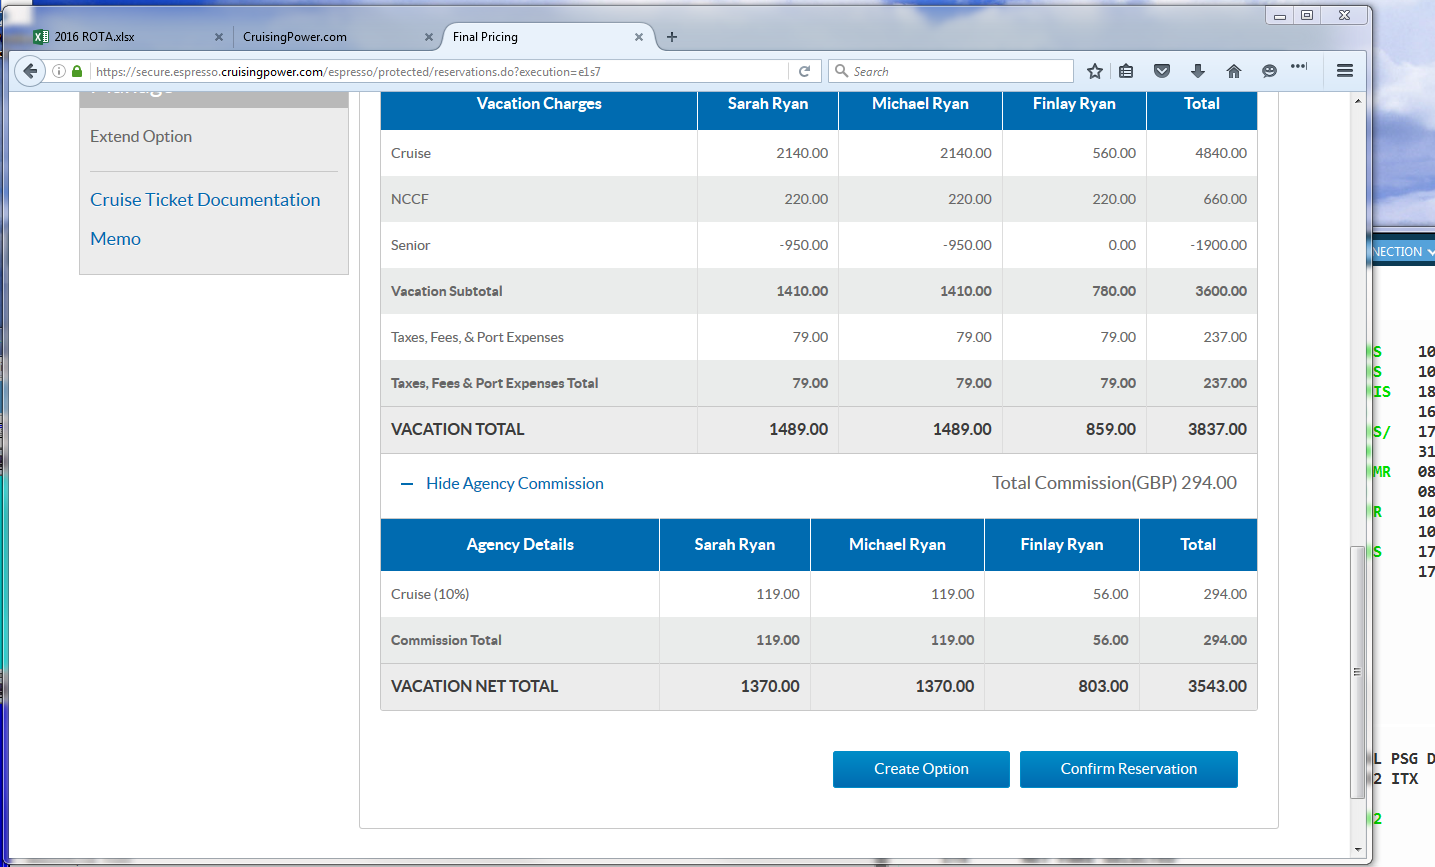1435x867 pixels.
Task: Open the Memo link
Action: click(x=115, y=239)
